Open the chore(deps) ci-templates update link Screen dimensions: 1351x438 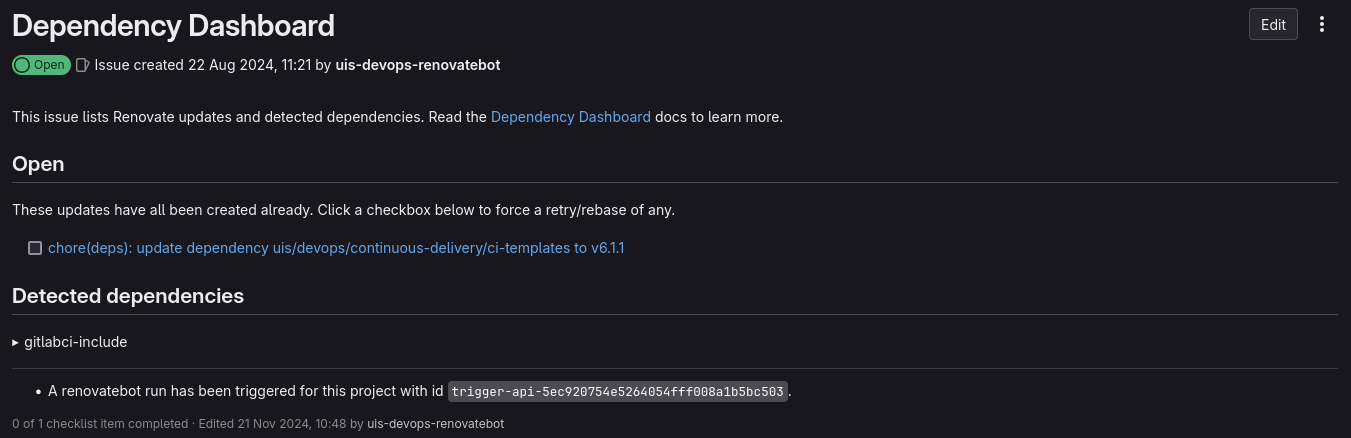tap(336, 248)
